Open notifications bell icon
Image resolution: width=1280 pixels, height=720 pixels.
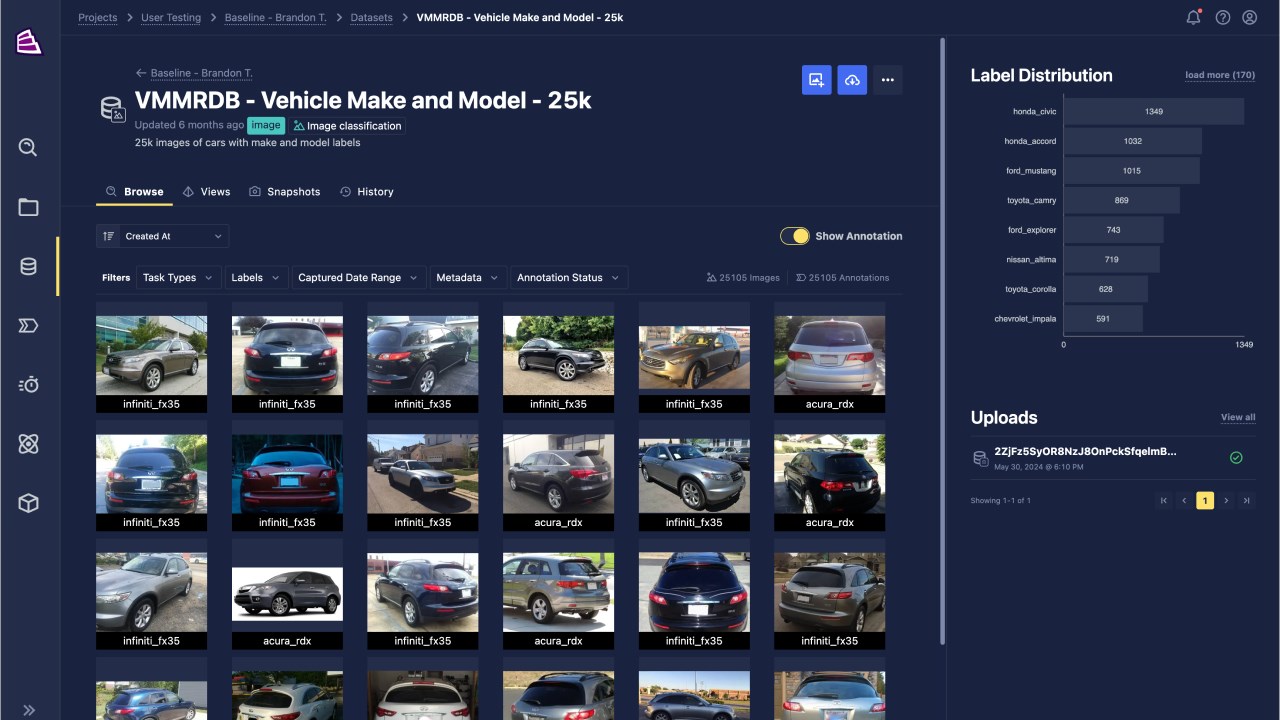coord(1193,17)
